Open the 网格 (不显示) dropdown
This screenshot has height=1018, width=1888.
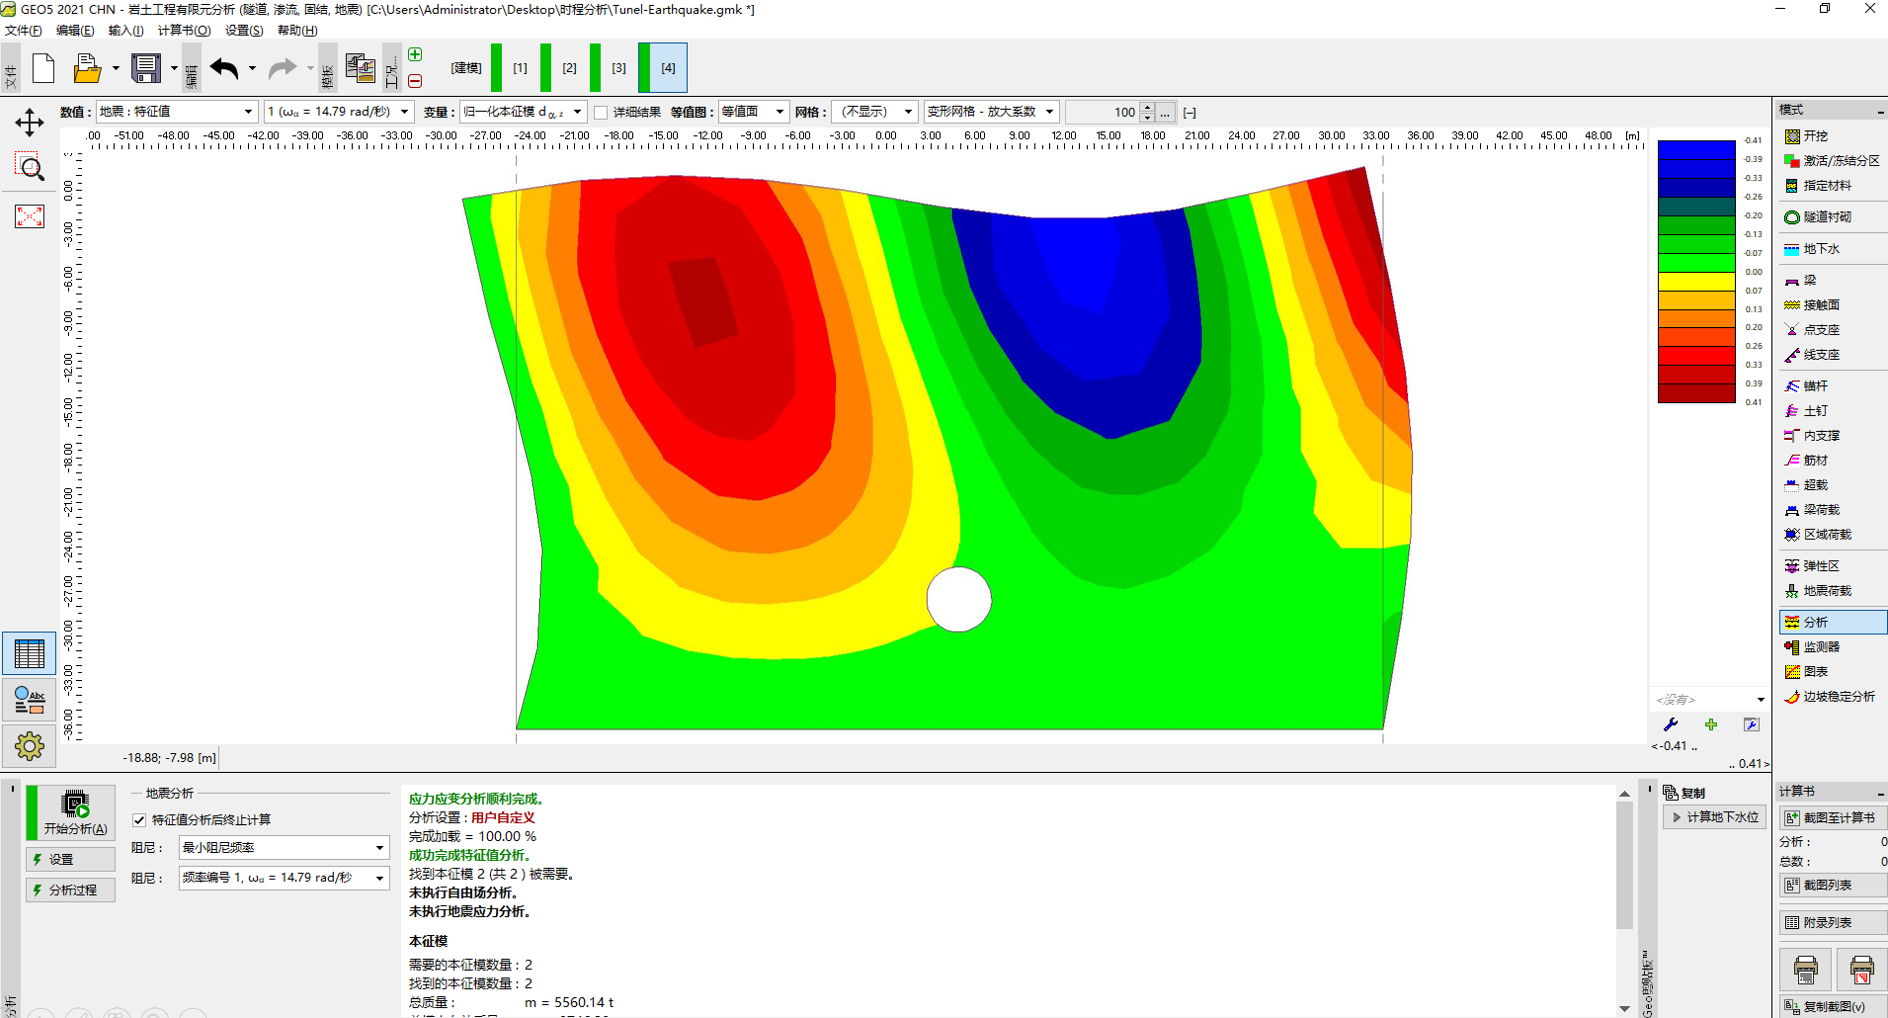874,112
